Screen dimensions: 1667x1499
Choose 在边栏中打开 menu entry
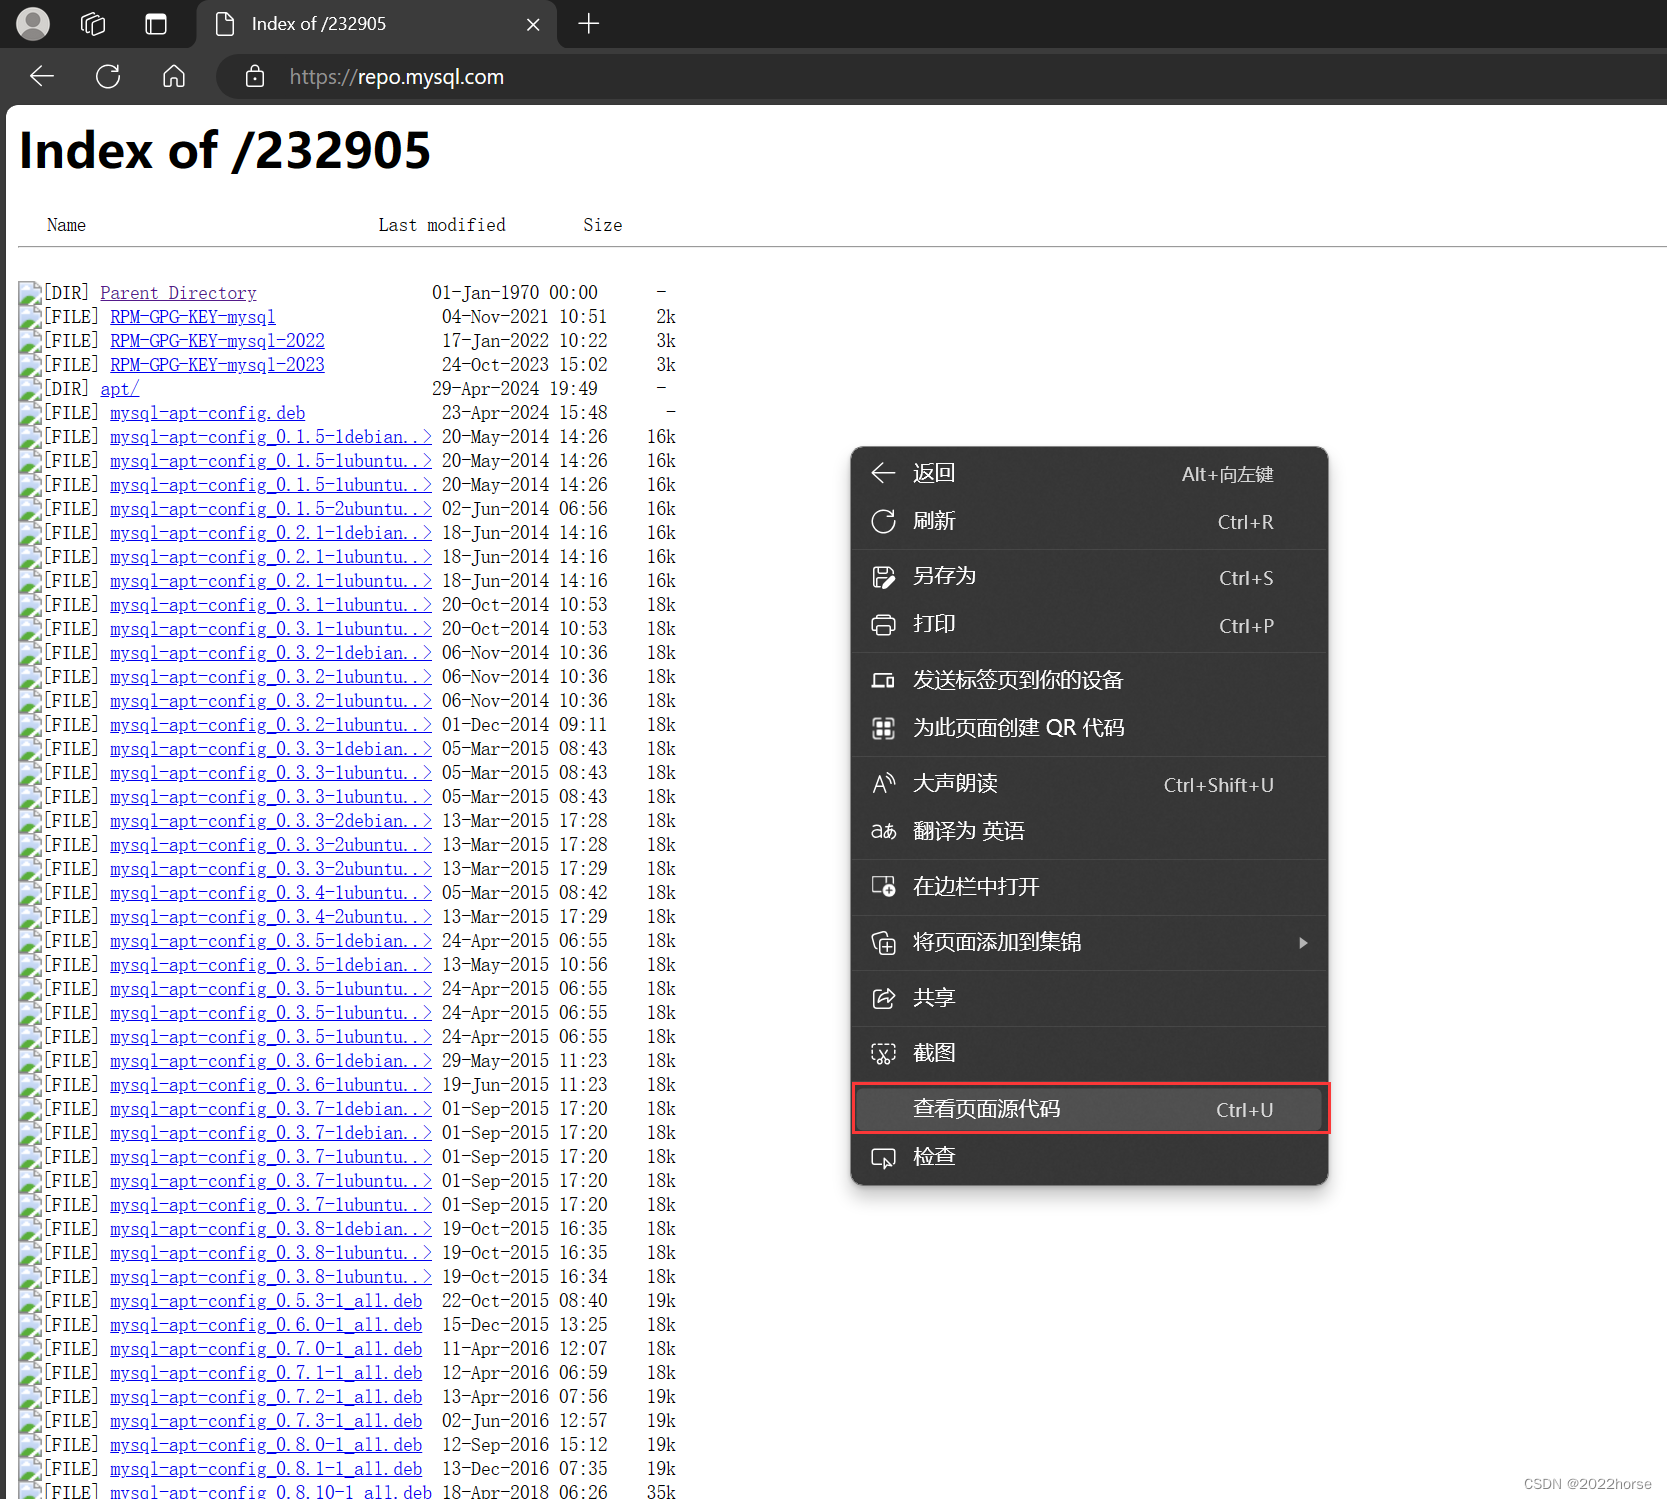pyautogui.click(x=1089, y=887)
